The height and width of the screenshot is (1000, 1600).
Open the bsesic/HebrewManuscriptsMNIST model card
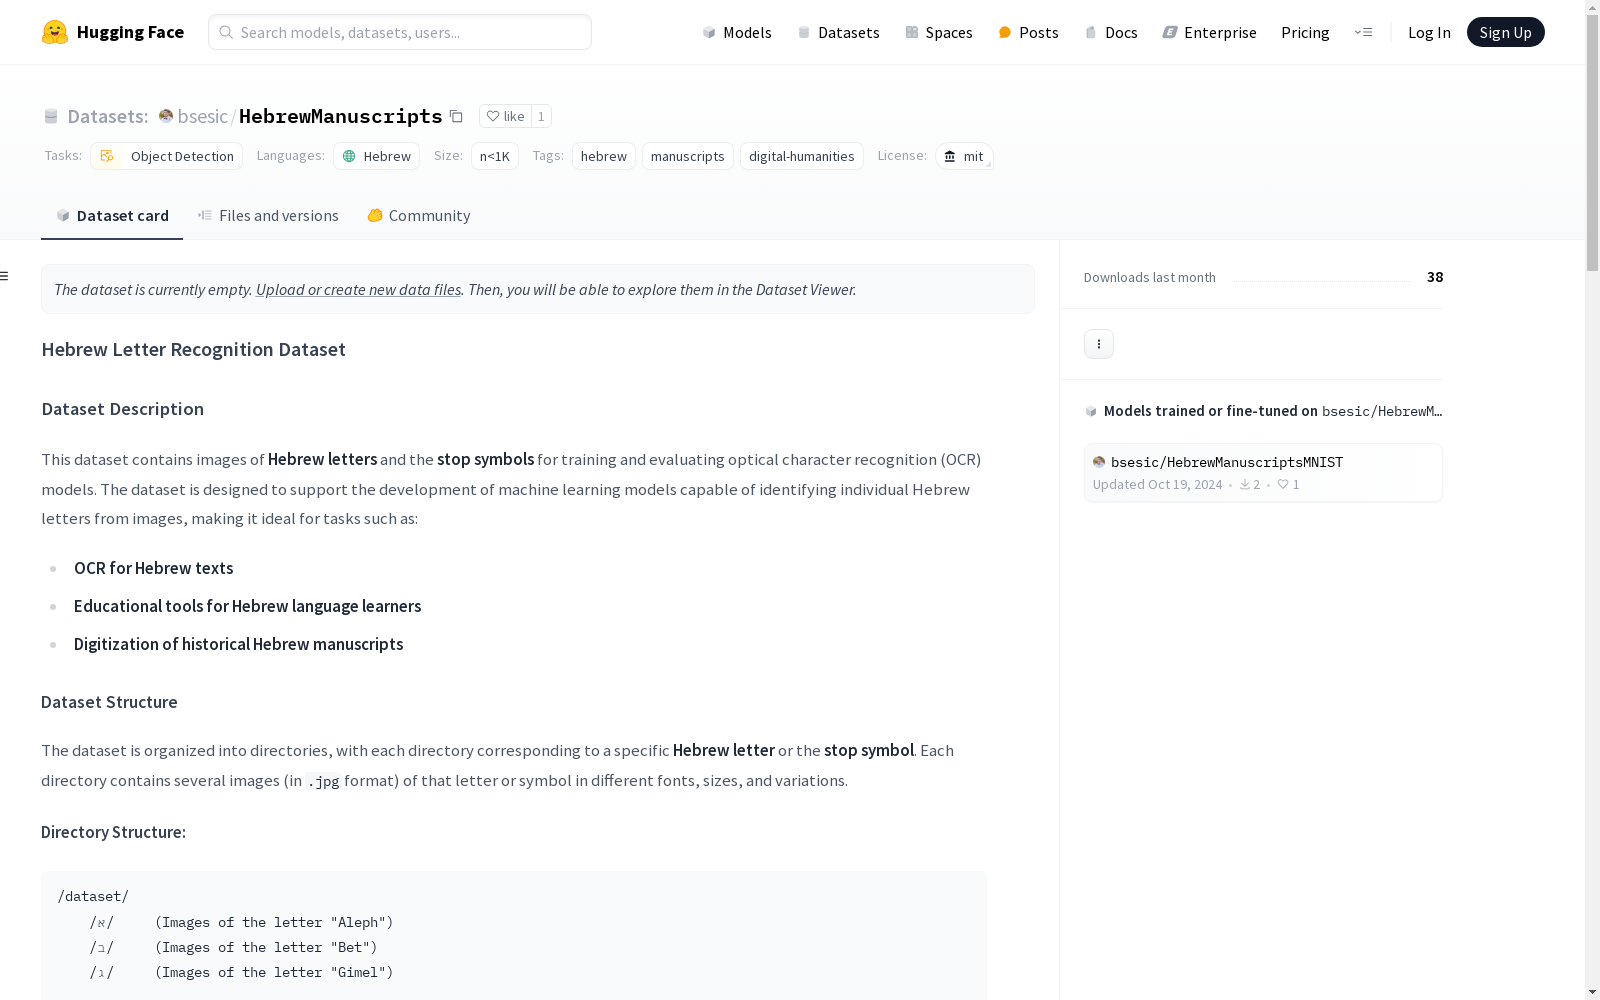[1263, 472]
